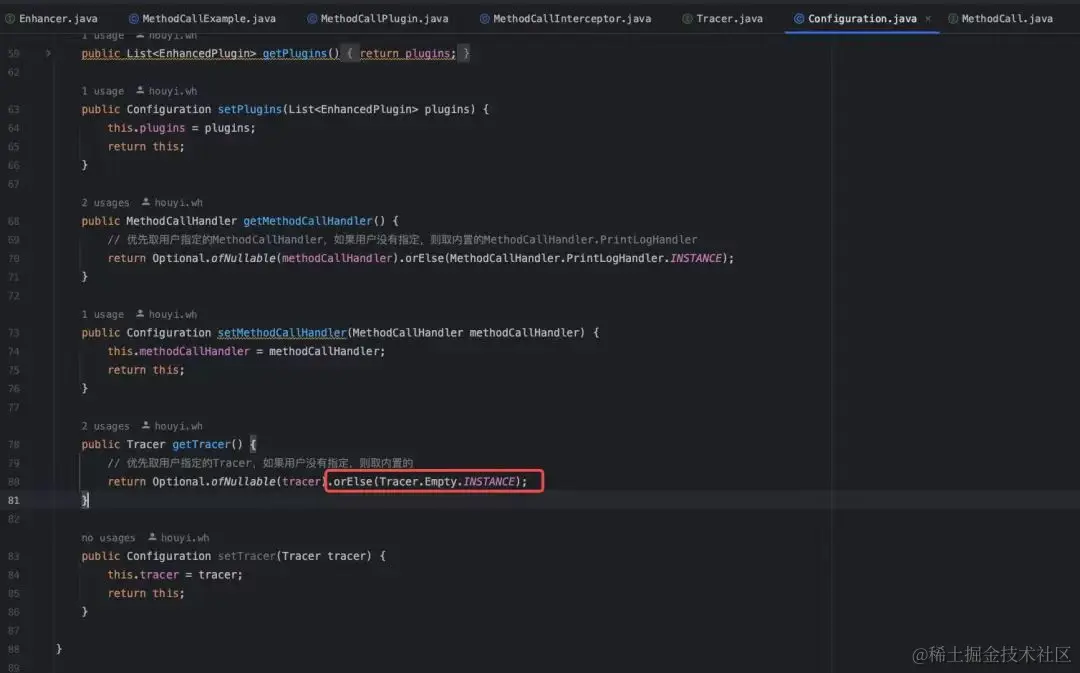Click underlined setMethodCallHandler method name

point(282,332)
